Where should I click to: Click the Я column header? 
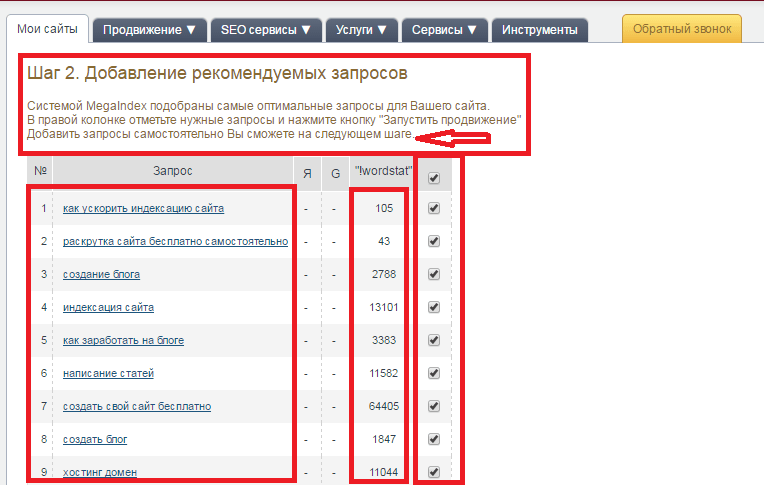point(307,174)
